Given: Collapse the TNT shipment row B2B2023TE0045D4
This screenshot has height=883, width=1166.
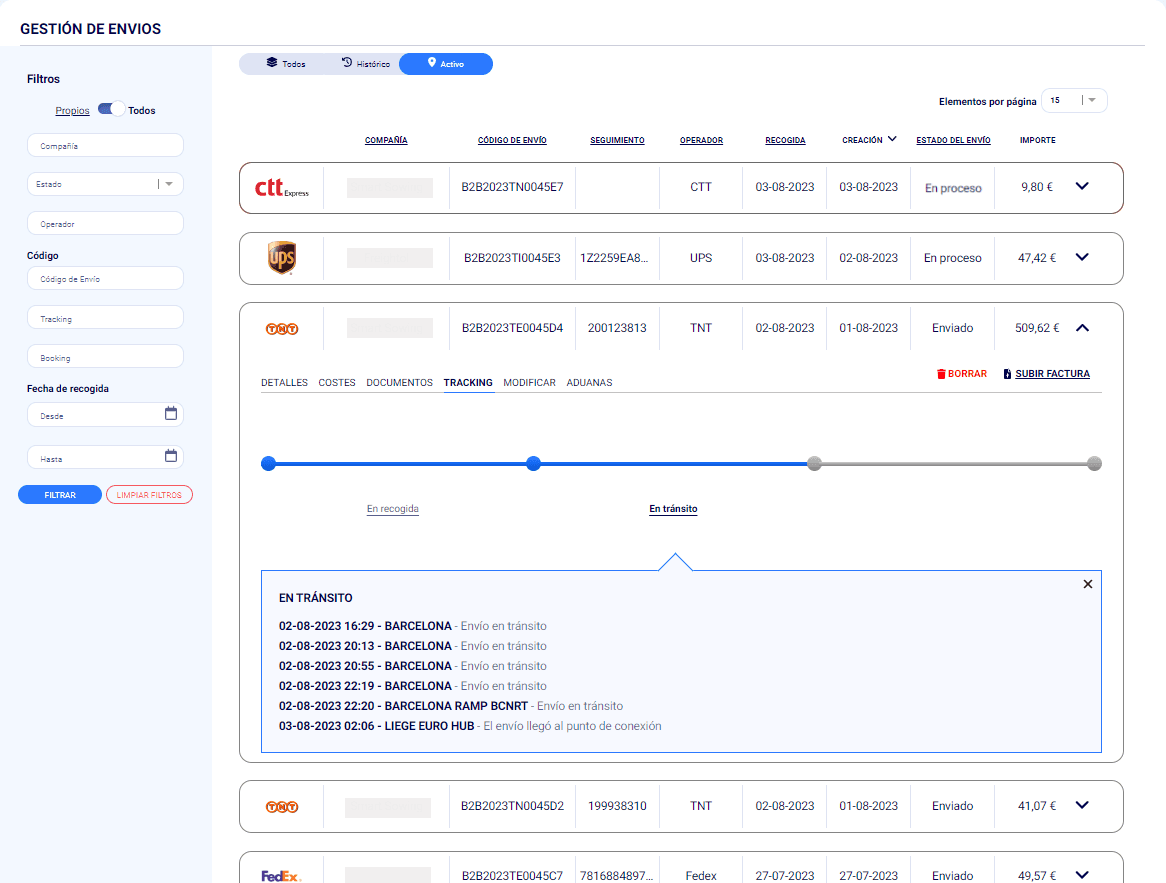Looking at the screenshot, I should point(1082,327).
